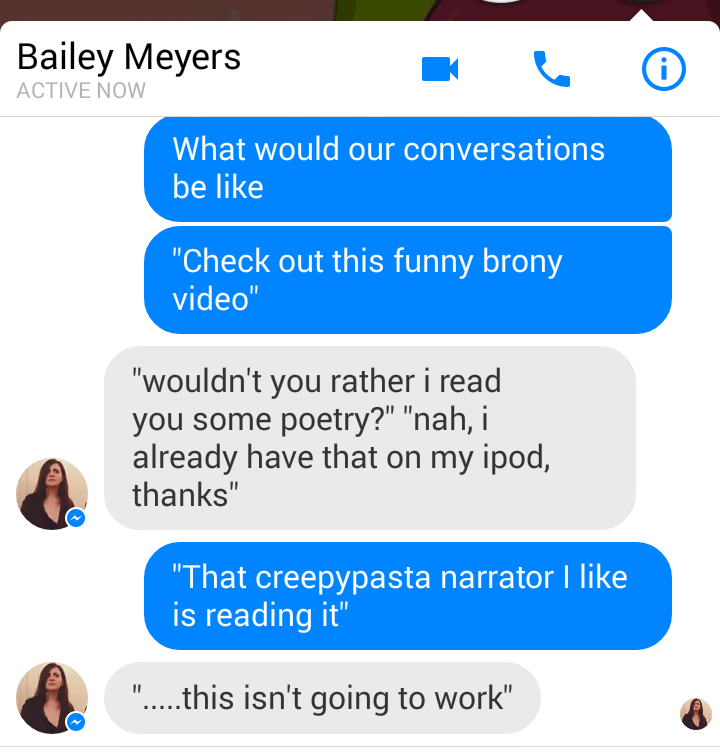Open conversation info via the i icon

[x=663, y=69]
